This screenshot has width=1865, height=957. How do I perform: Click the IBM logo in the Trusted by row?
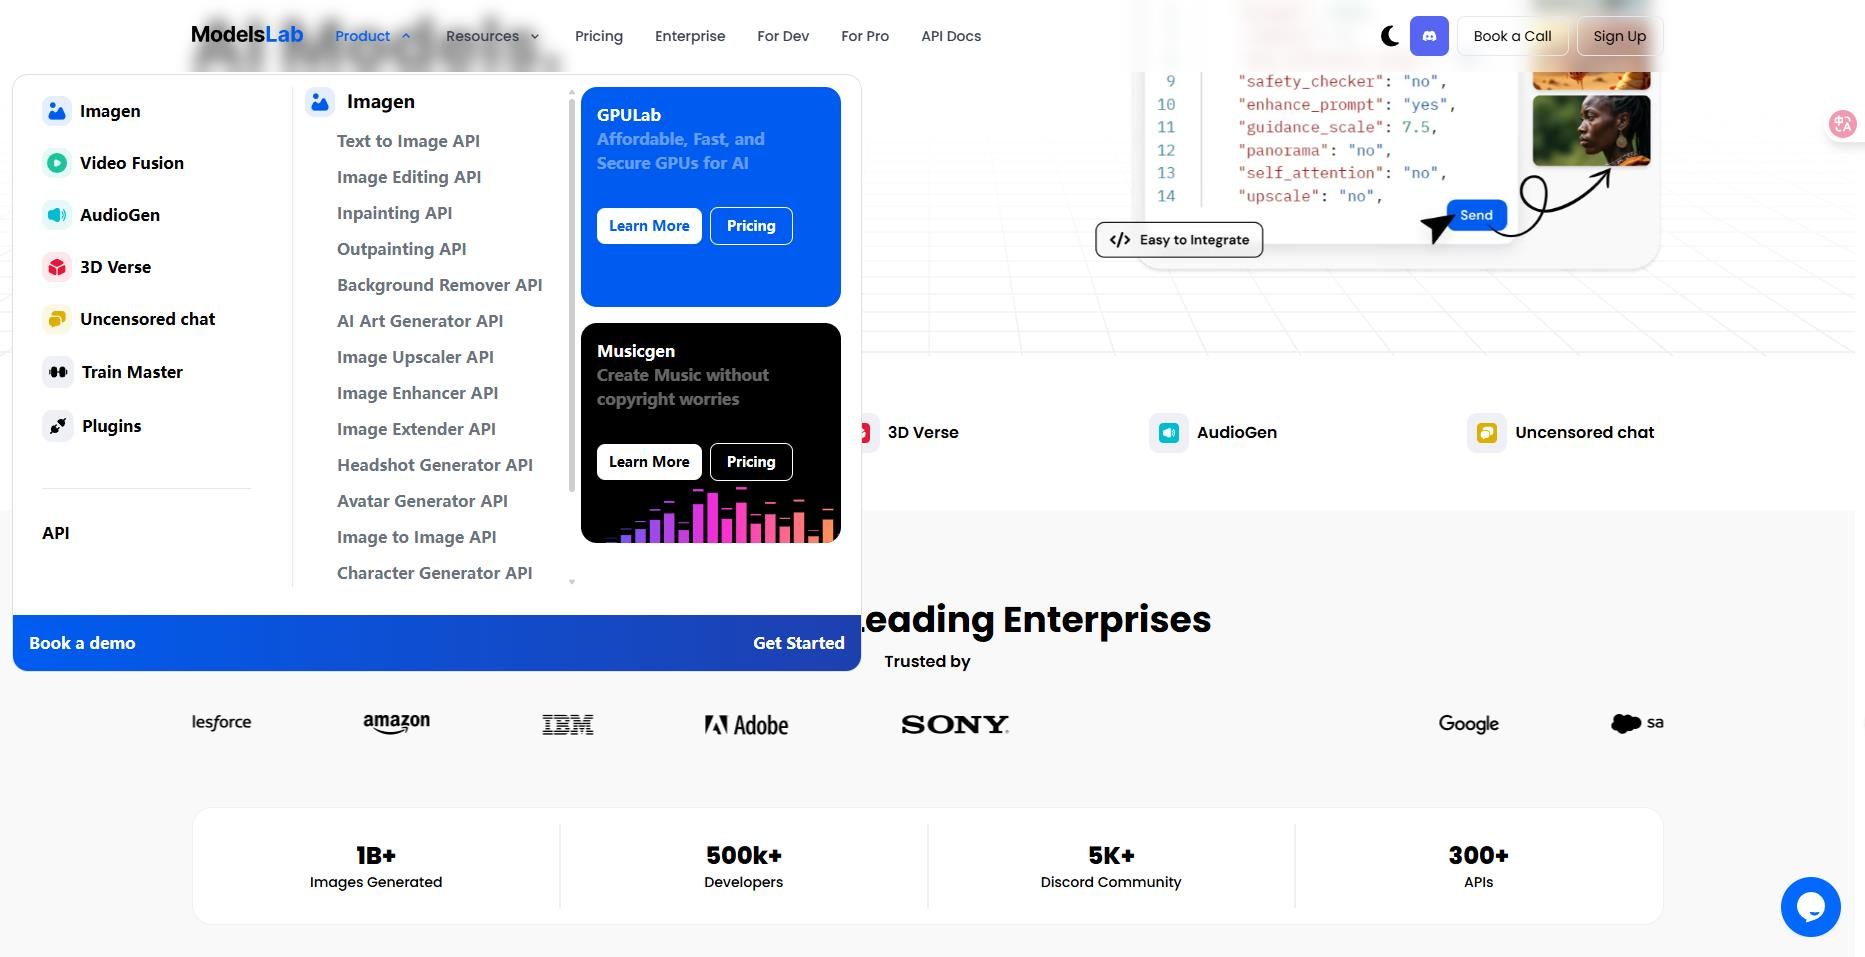[568, 724]
